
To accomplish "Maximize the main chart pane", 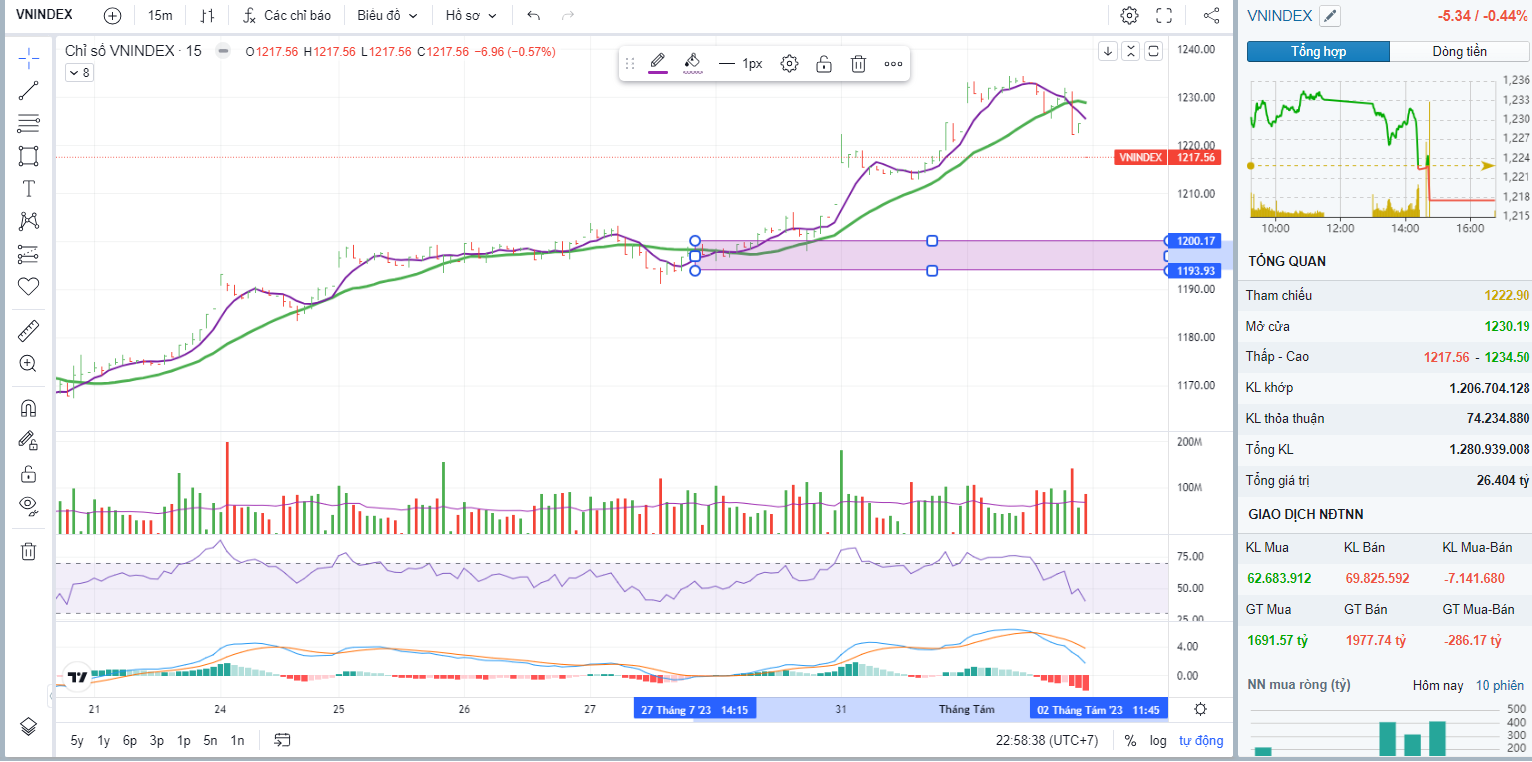I will [x=1153, y=52].
